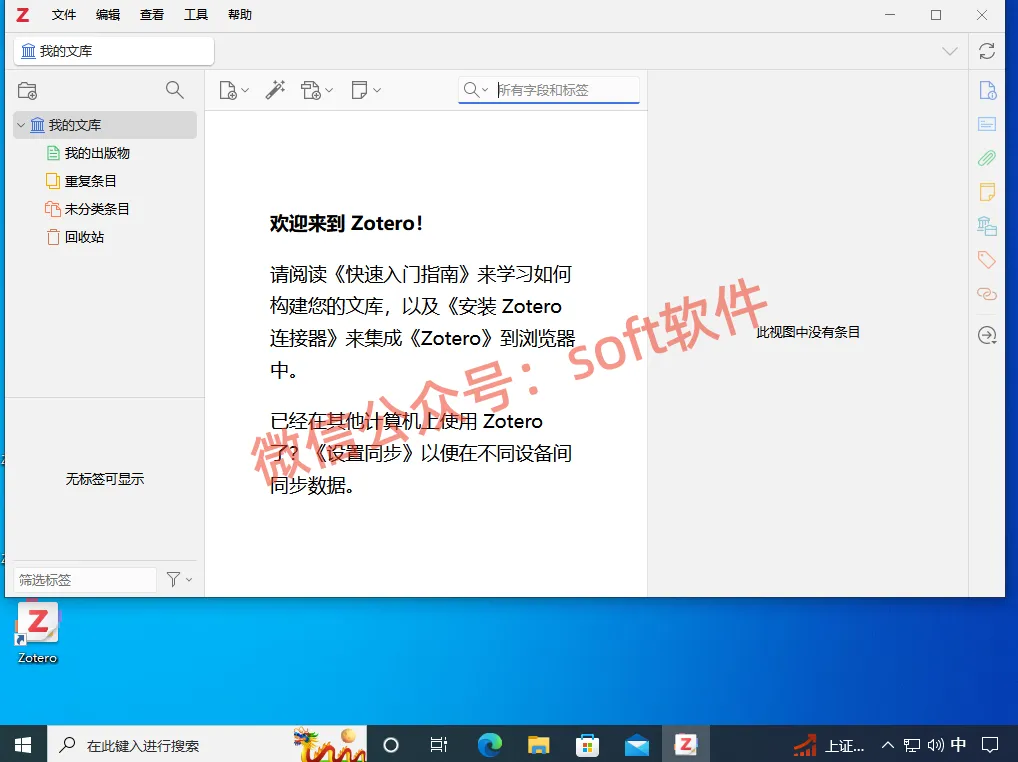Click the Locate arrow icon

click(x=987, y=335)
